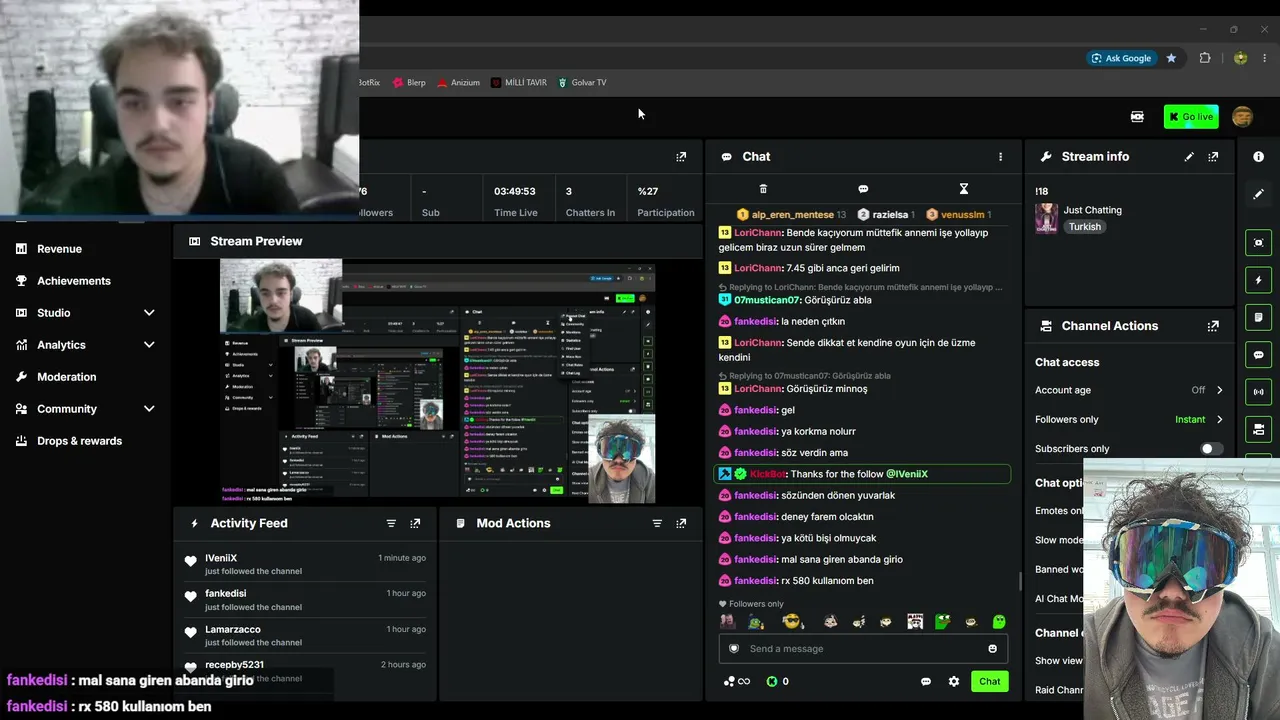Click the Lamarzacco entry in Activity Feed

[x=305, y=635]
